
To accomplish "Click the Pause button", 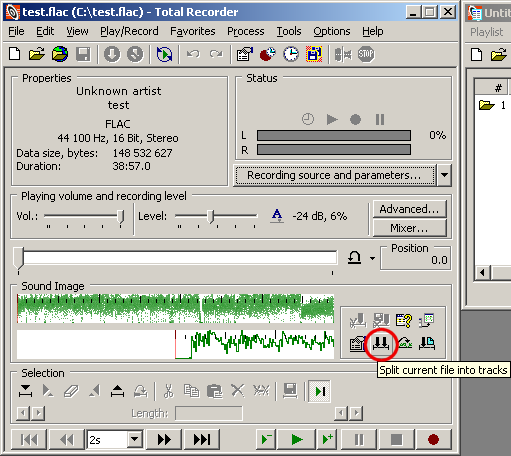I will (x=359, y=439).
